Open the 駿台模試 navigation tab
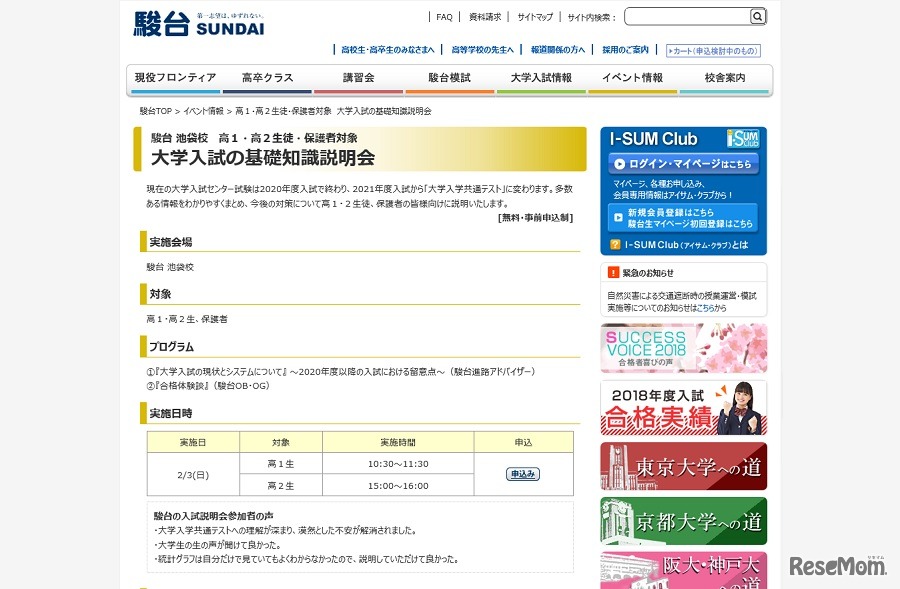The image size is (900, 589). [449, 76]
